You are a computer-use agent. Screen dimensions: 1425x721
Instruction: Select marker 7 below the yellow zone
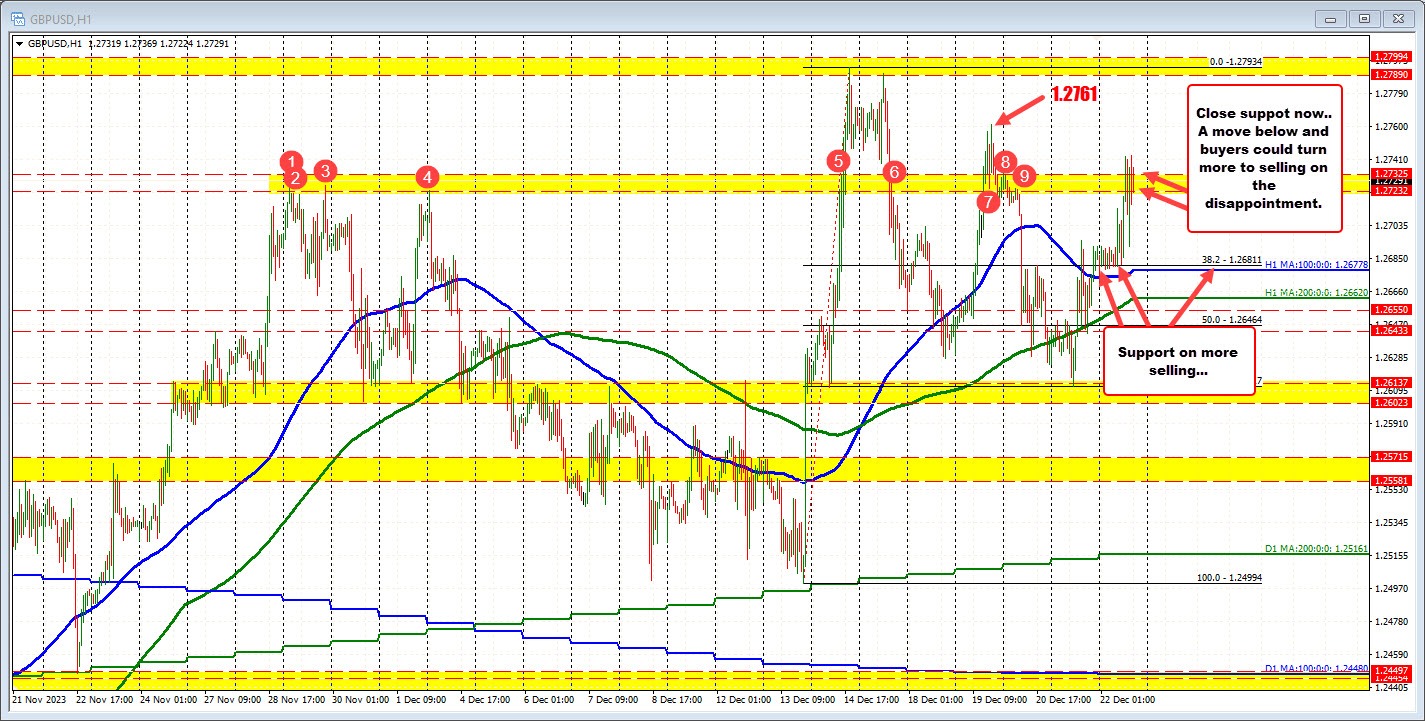988,201
